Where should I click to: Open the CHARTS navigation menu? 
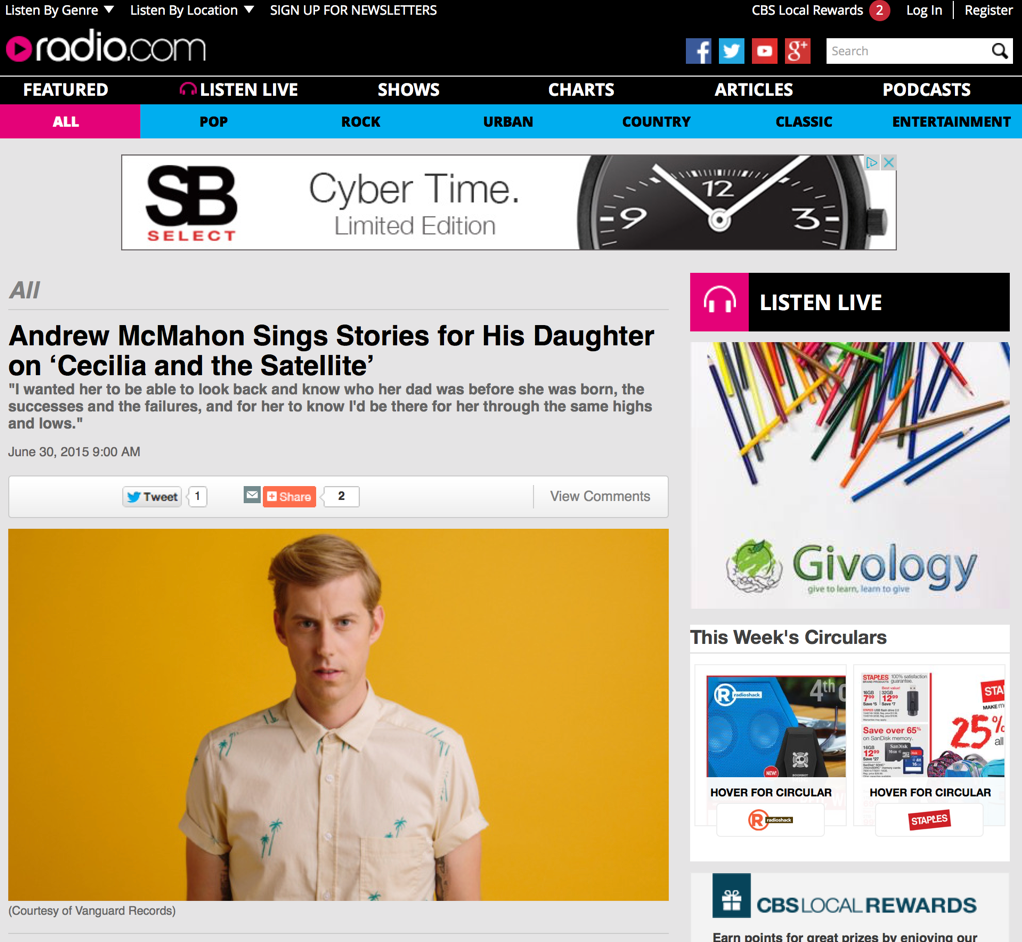click(581, 90)
